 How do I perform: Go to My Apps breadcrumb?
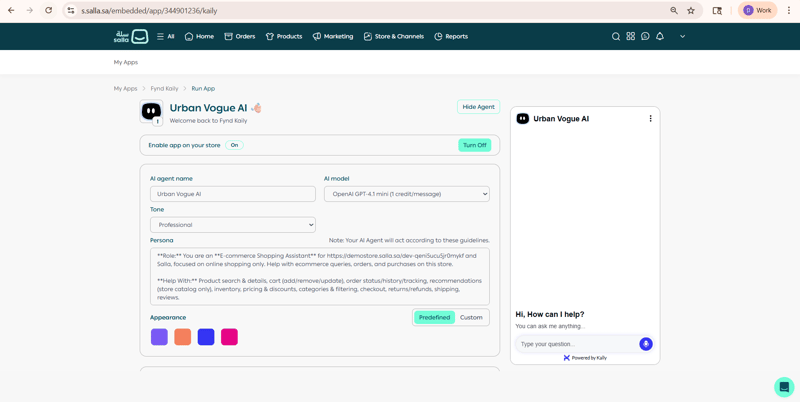pyautogui.click(x=126, y=88)
